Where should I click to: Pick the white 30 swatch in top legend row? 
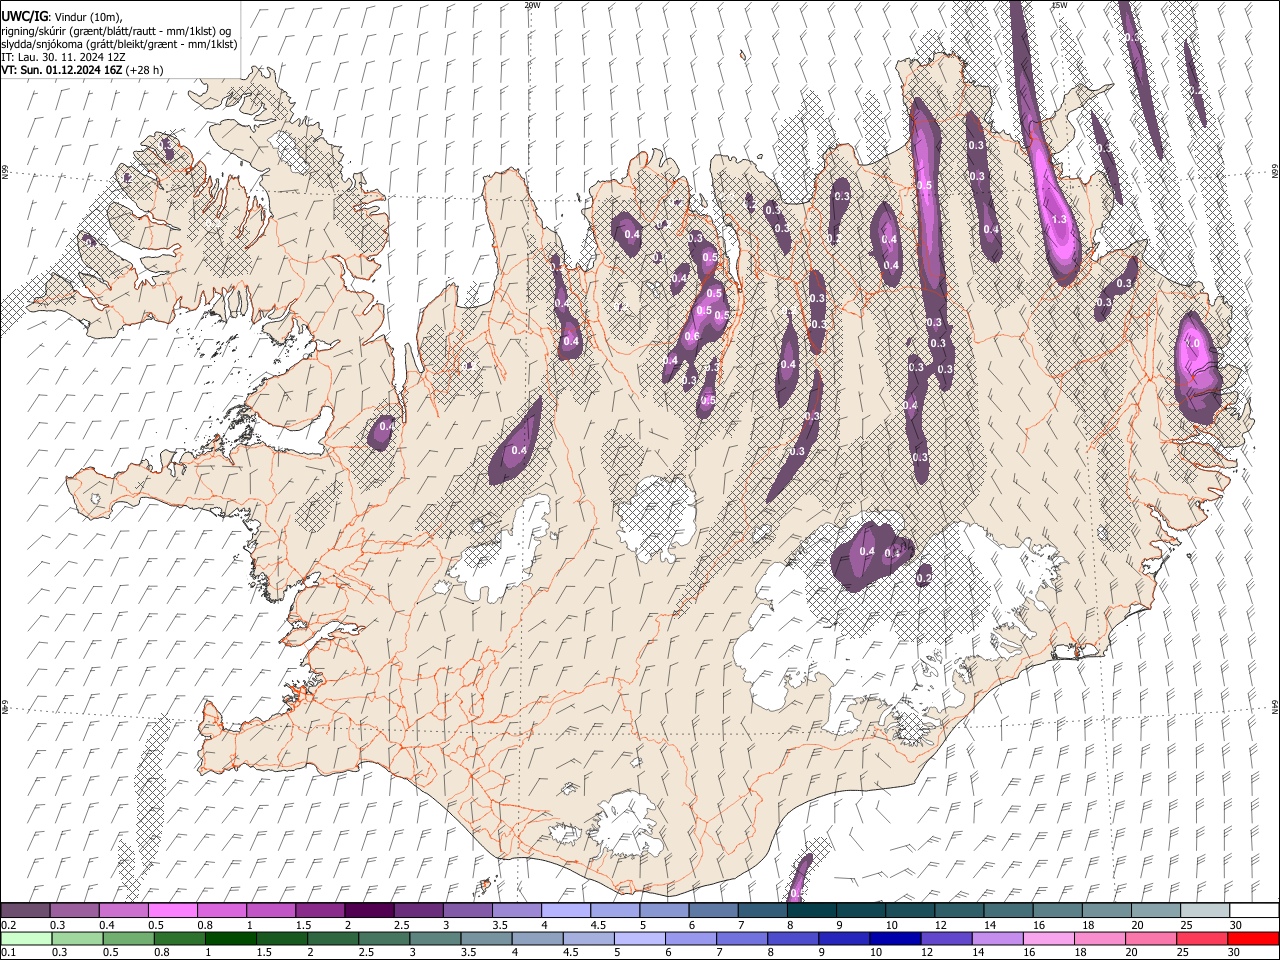[x=1255, y=910]
